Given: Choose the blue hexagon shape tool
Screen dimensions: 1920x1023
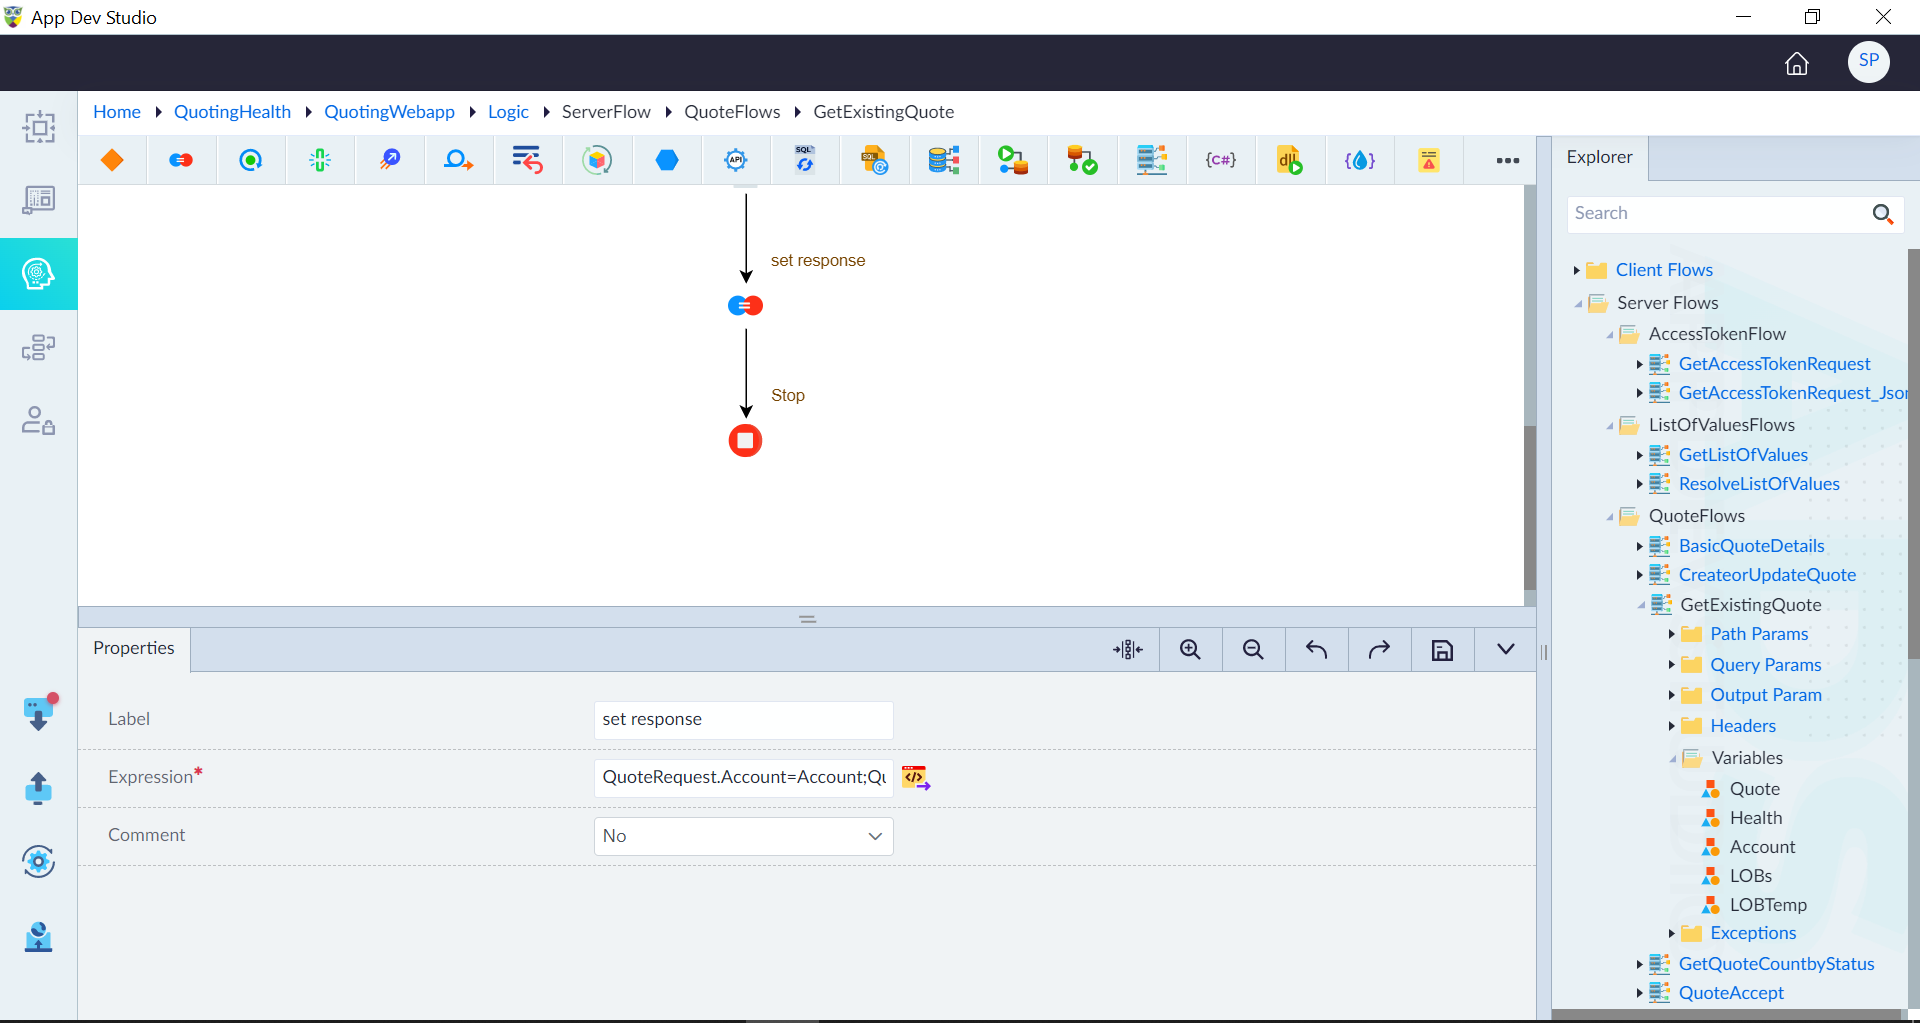Looking at the screenshot, I should click(x=667, y=160).
